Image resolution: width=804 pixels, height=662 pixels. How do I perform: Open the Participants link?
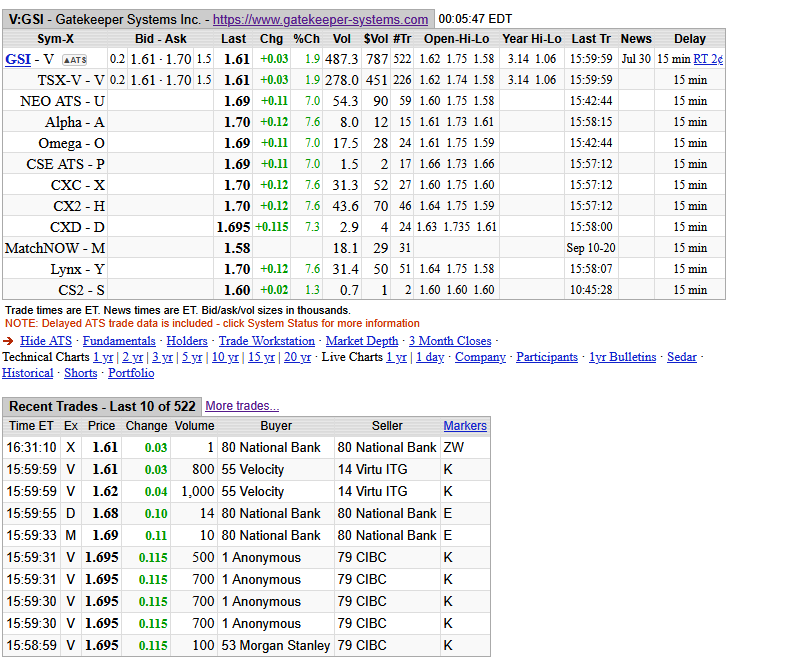[547, 357]
